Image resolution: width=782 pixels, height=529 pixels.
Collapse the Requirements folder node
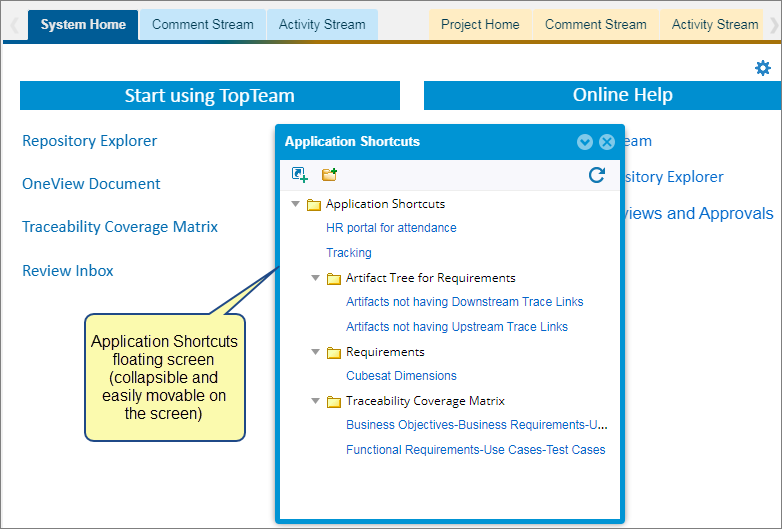pos(315,352)
